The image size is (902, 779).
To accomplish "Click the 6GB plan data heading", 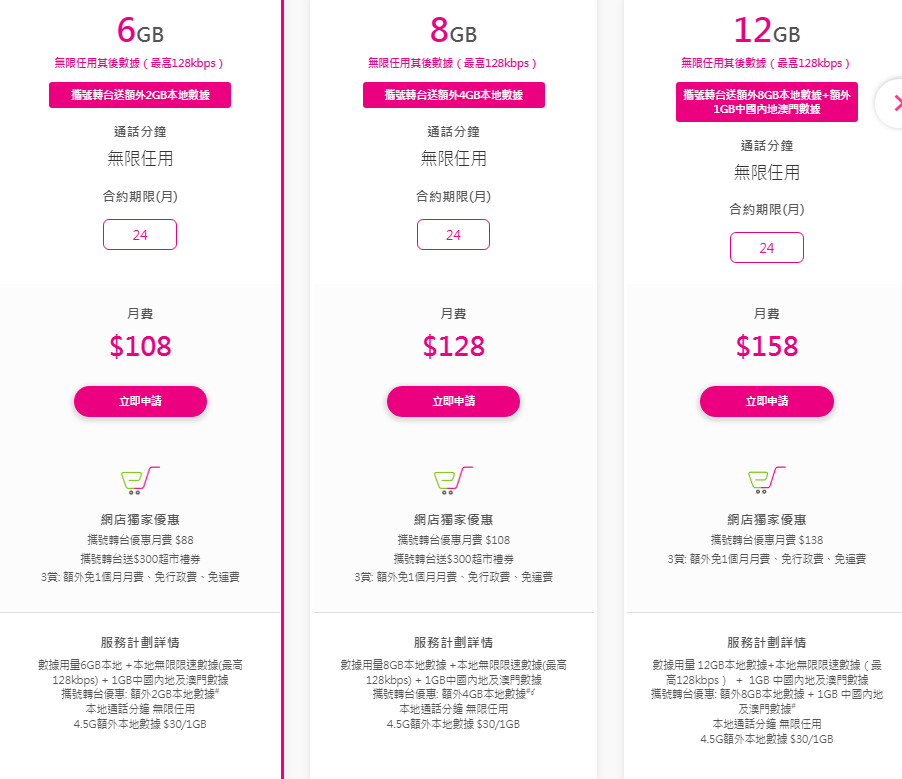I will click(140, 30).
